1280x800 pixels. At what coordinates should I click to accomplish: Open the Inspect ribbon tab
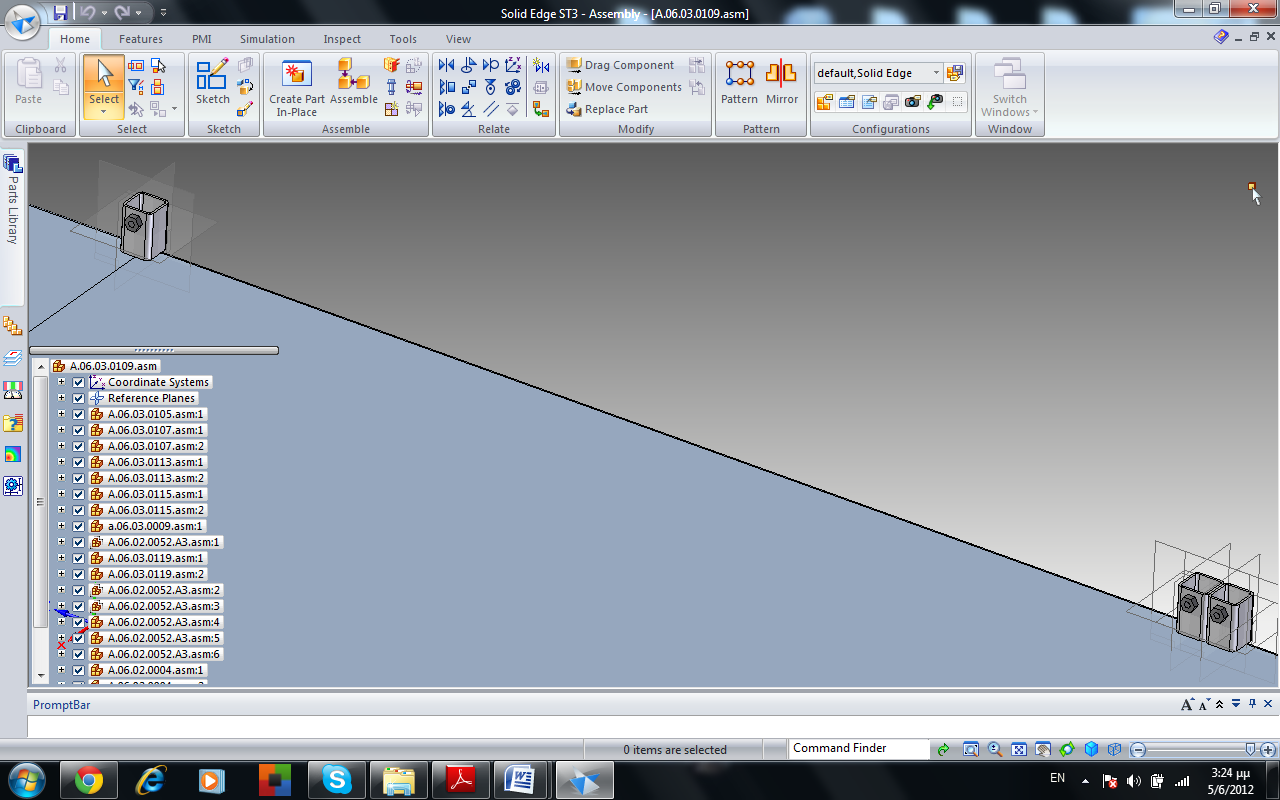[342, 39]
